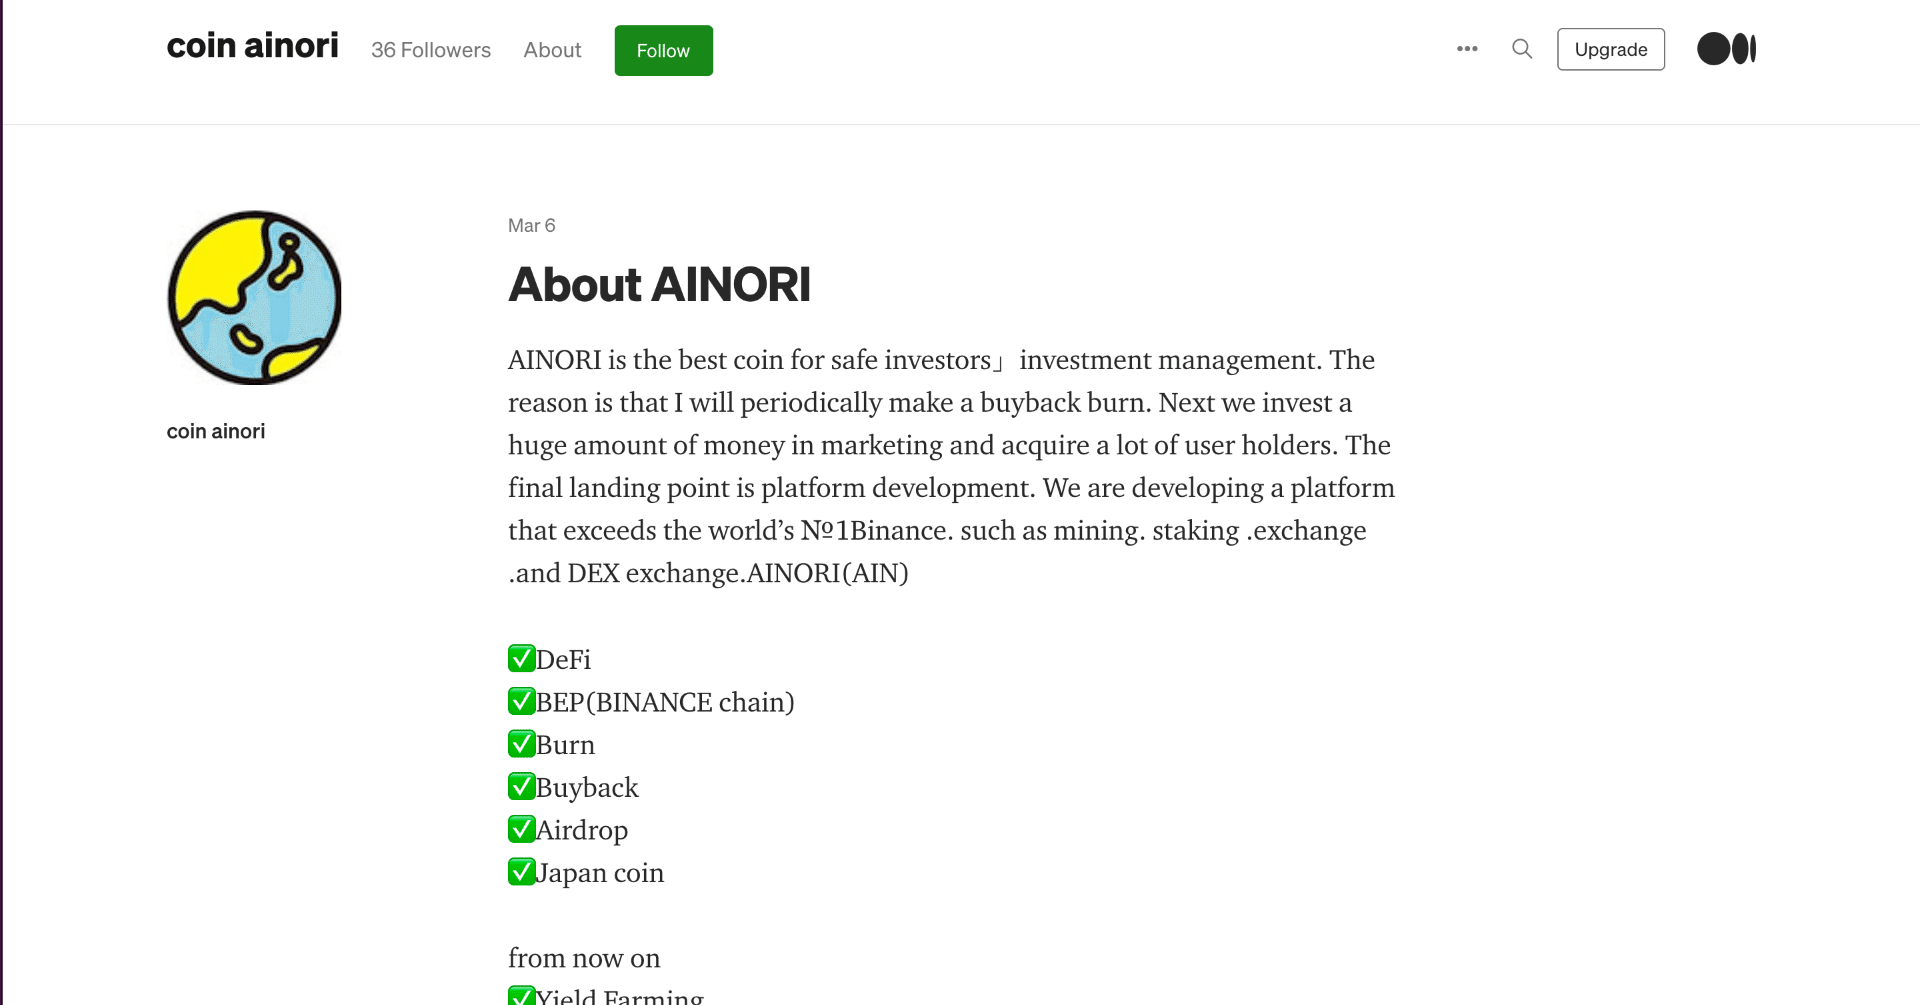Image resolution: width=1920 pixels, height=1005 pixels.
Task: Click the green check emoji beside Burn
Action: click(522, 744)
